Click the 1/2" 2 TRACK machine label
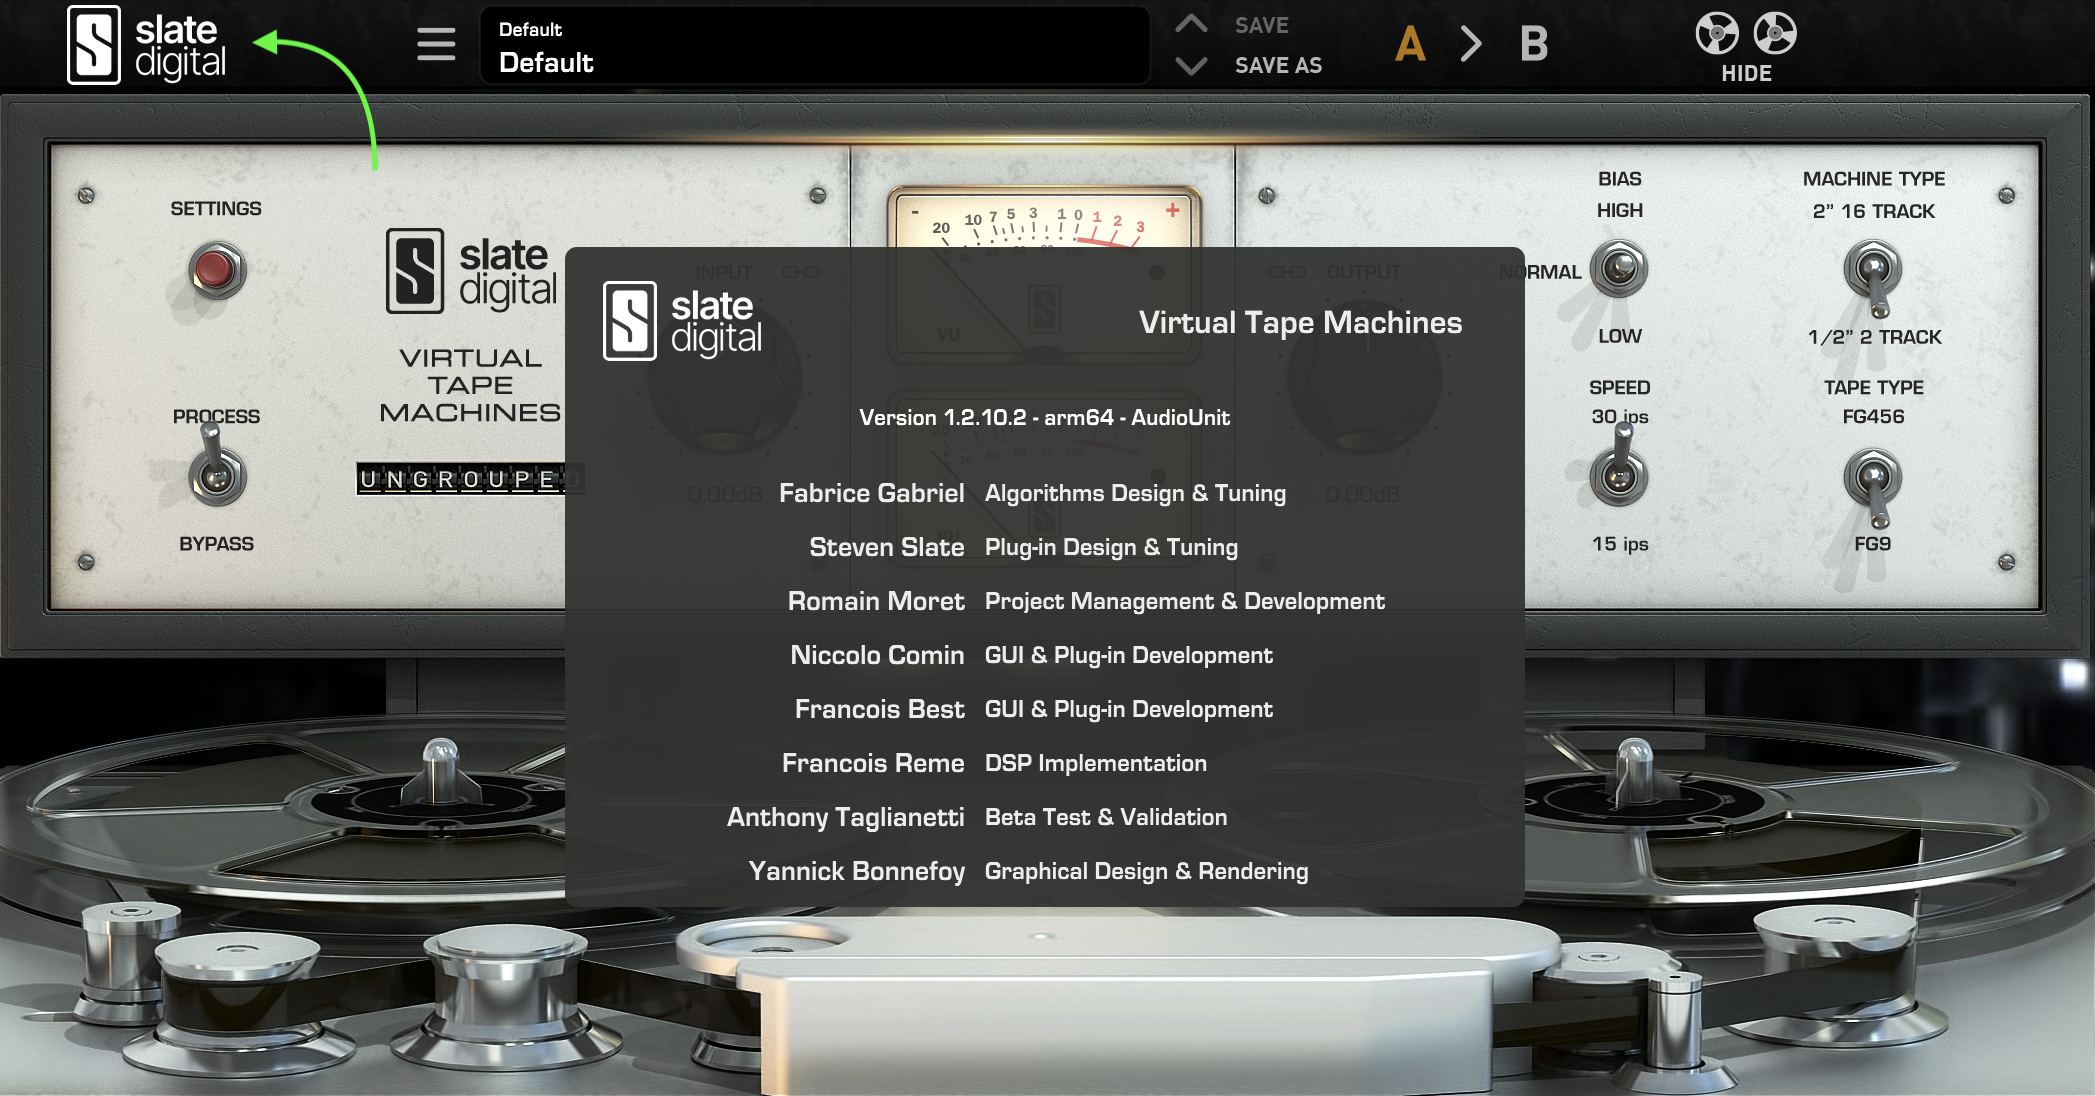Viewport: 2095px width, 1096px height. point(1874,337)
